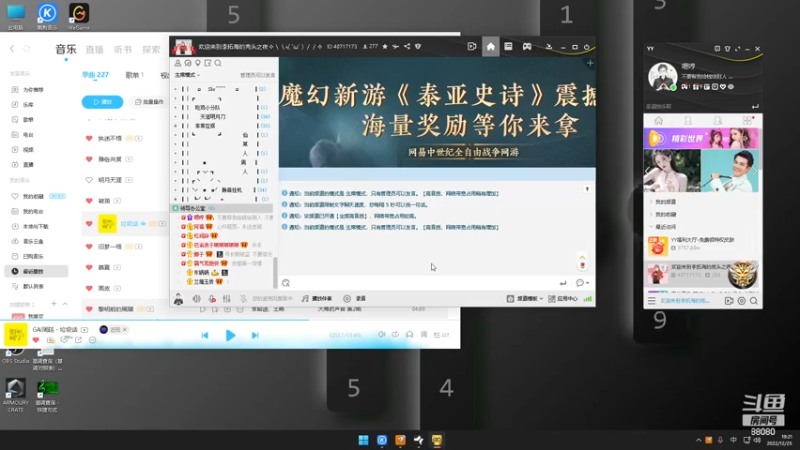Click YY chat message input field
800x450 pixels.
point(423,283)
